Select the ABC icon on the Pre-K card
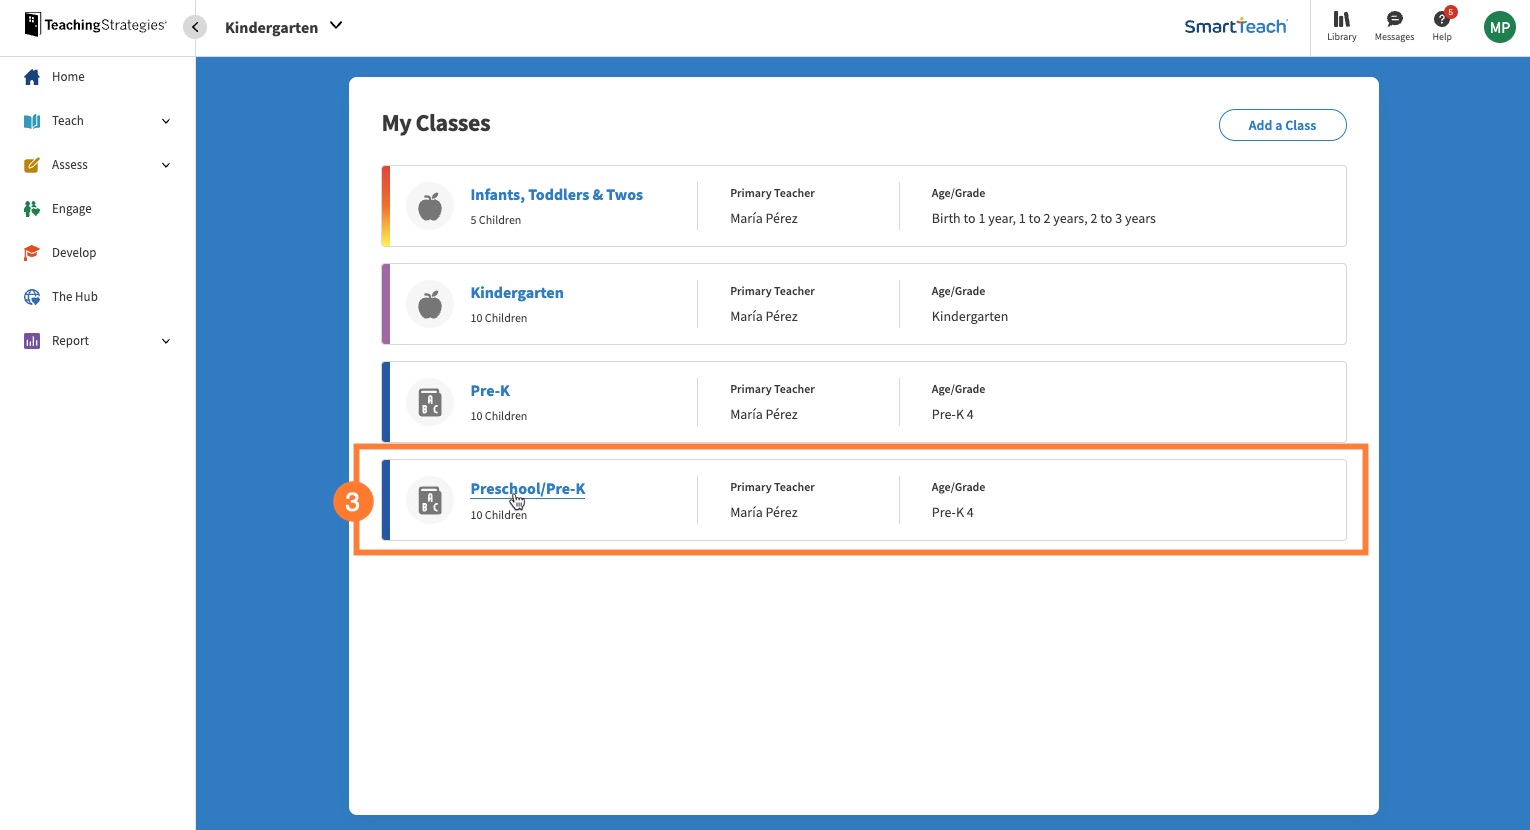 point(429,402)
